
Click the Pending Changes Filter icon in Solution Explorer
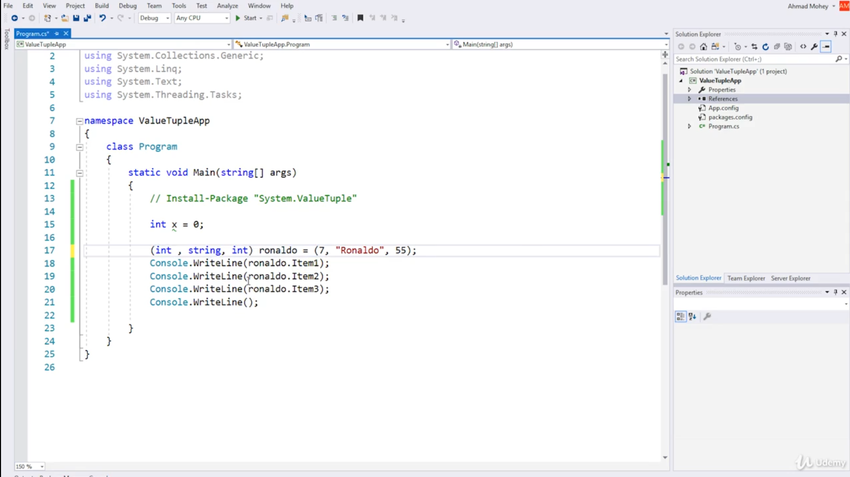pyautogui.click(x=738, y=47)
